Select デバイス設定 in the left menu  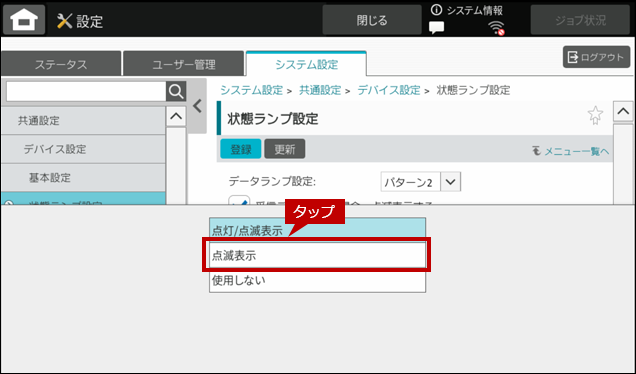(83, 149)
